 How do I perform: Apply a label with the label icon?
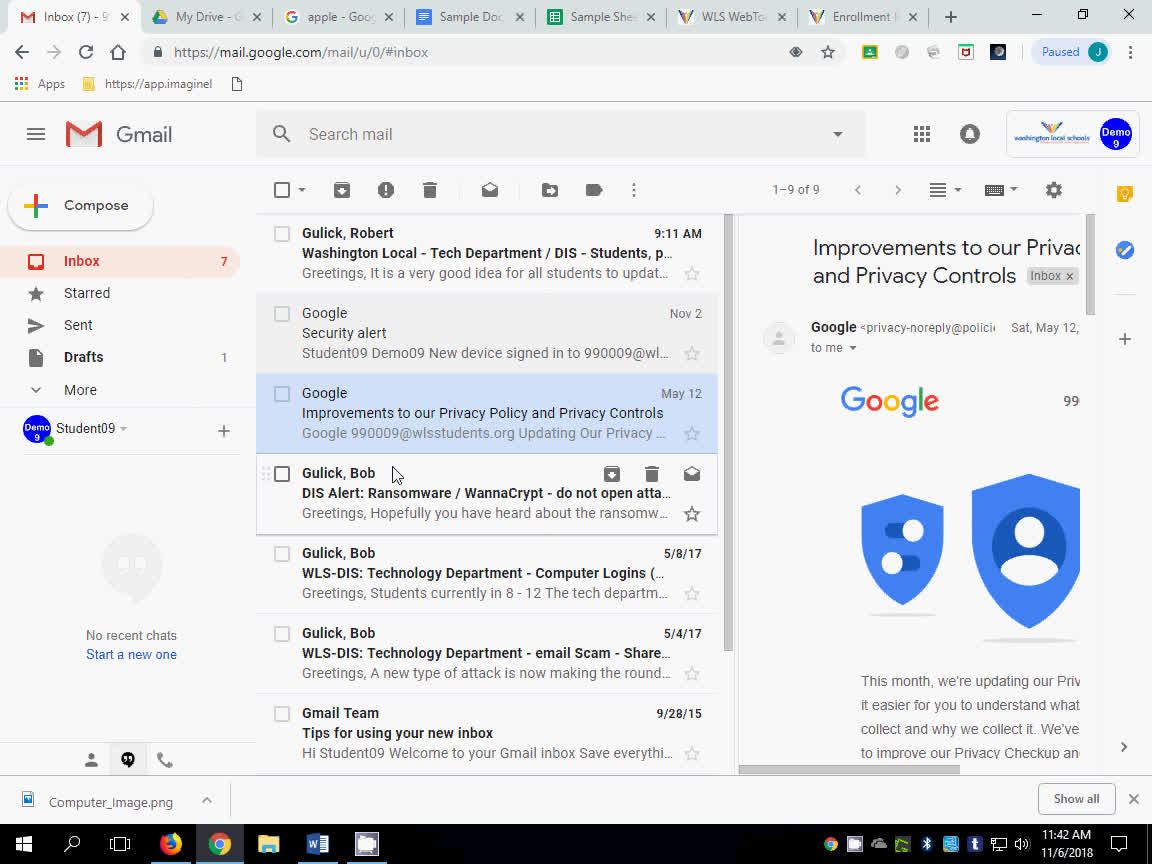[593, 189]
